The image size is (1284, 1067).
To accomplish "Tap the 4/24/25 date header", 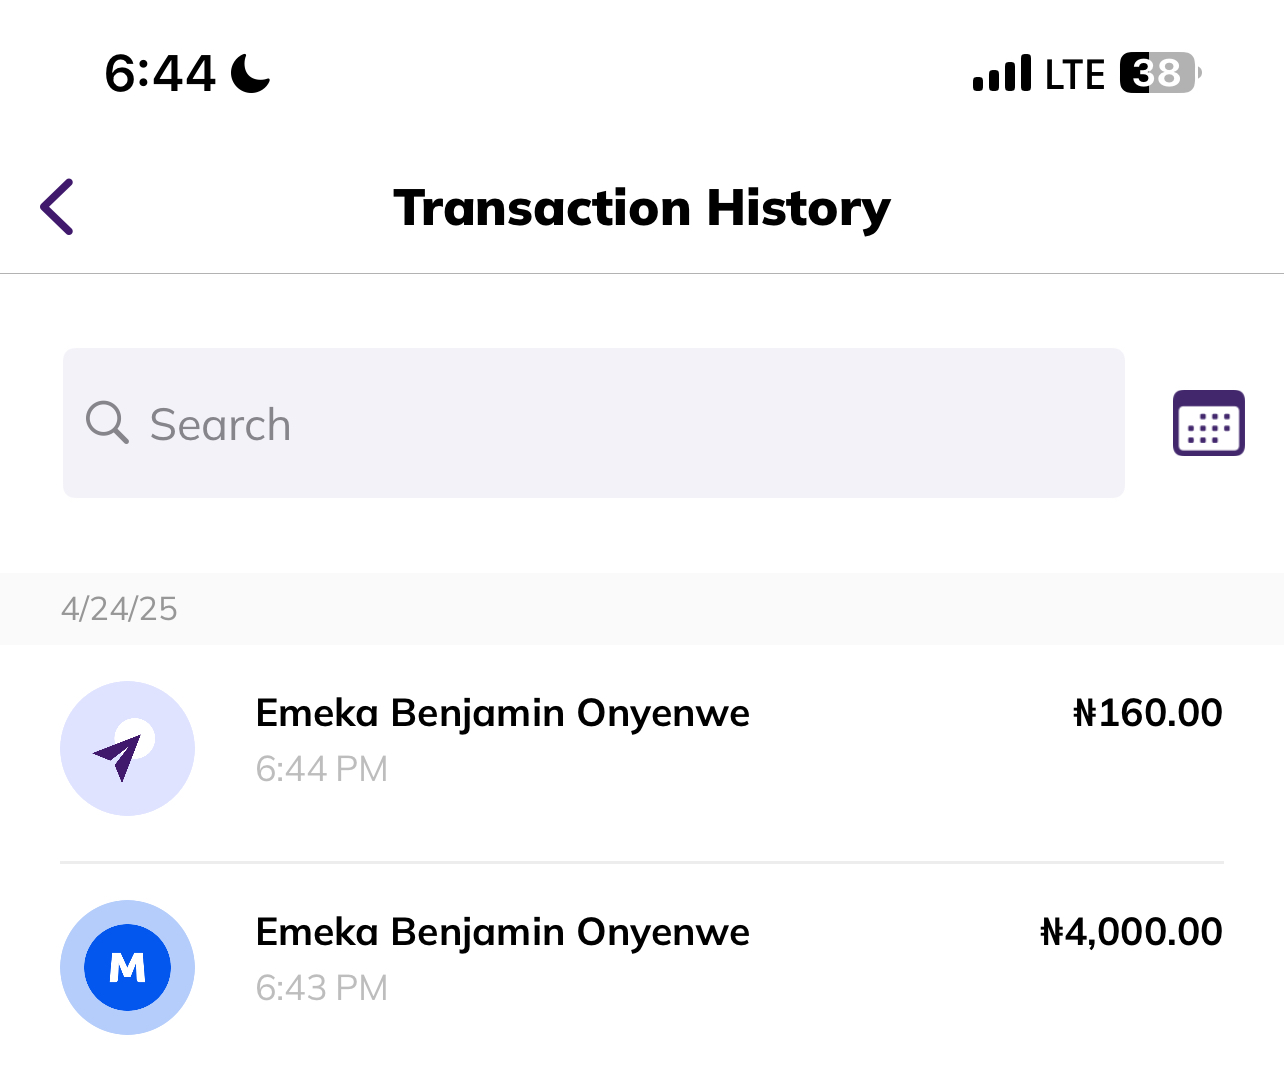I will [119, 609].
